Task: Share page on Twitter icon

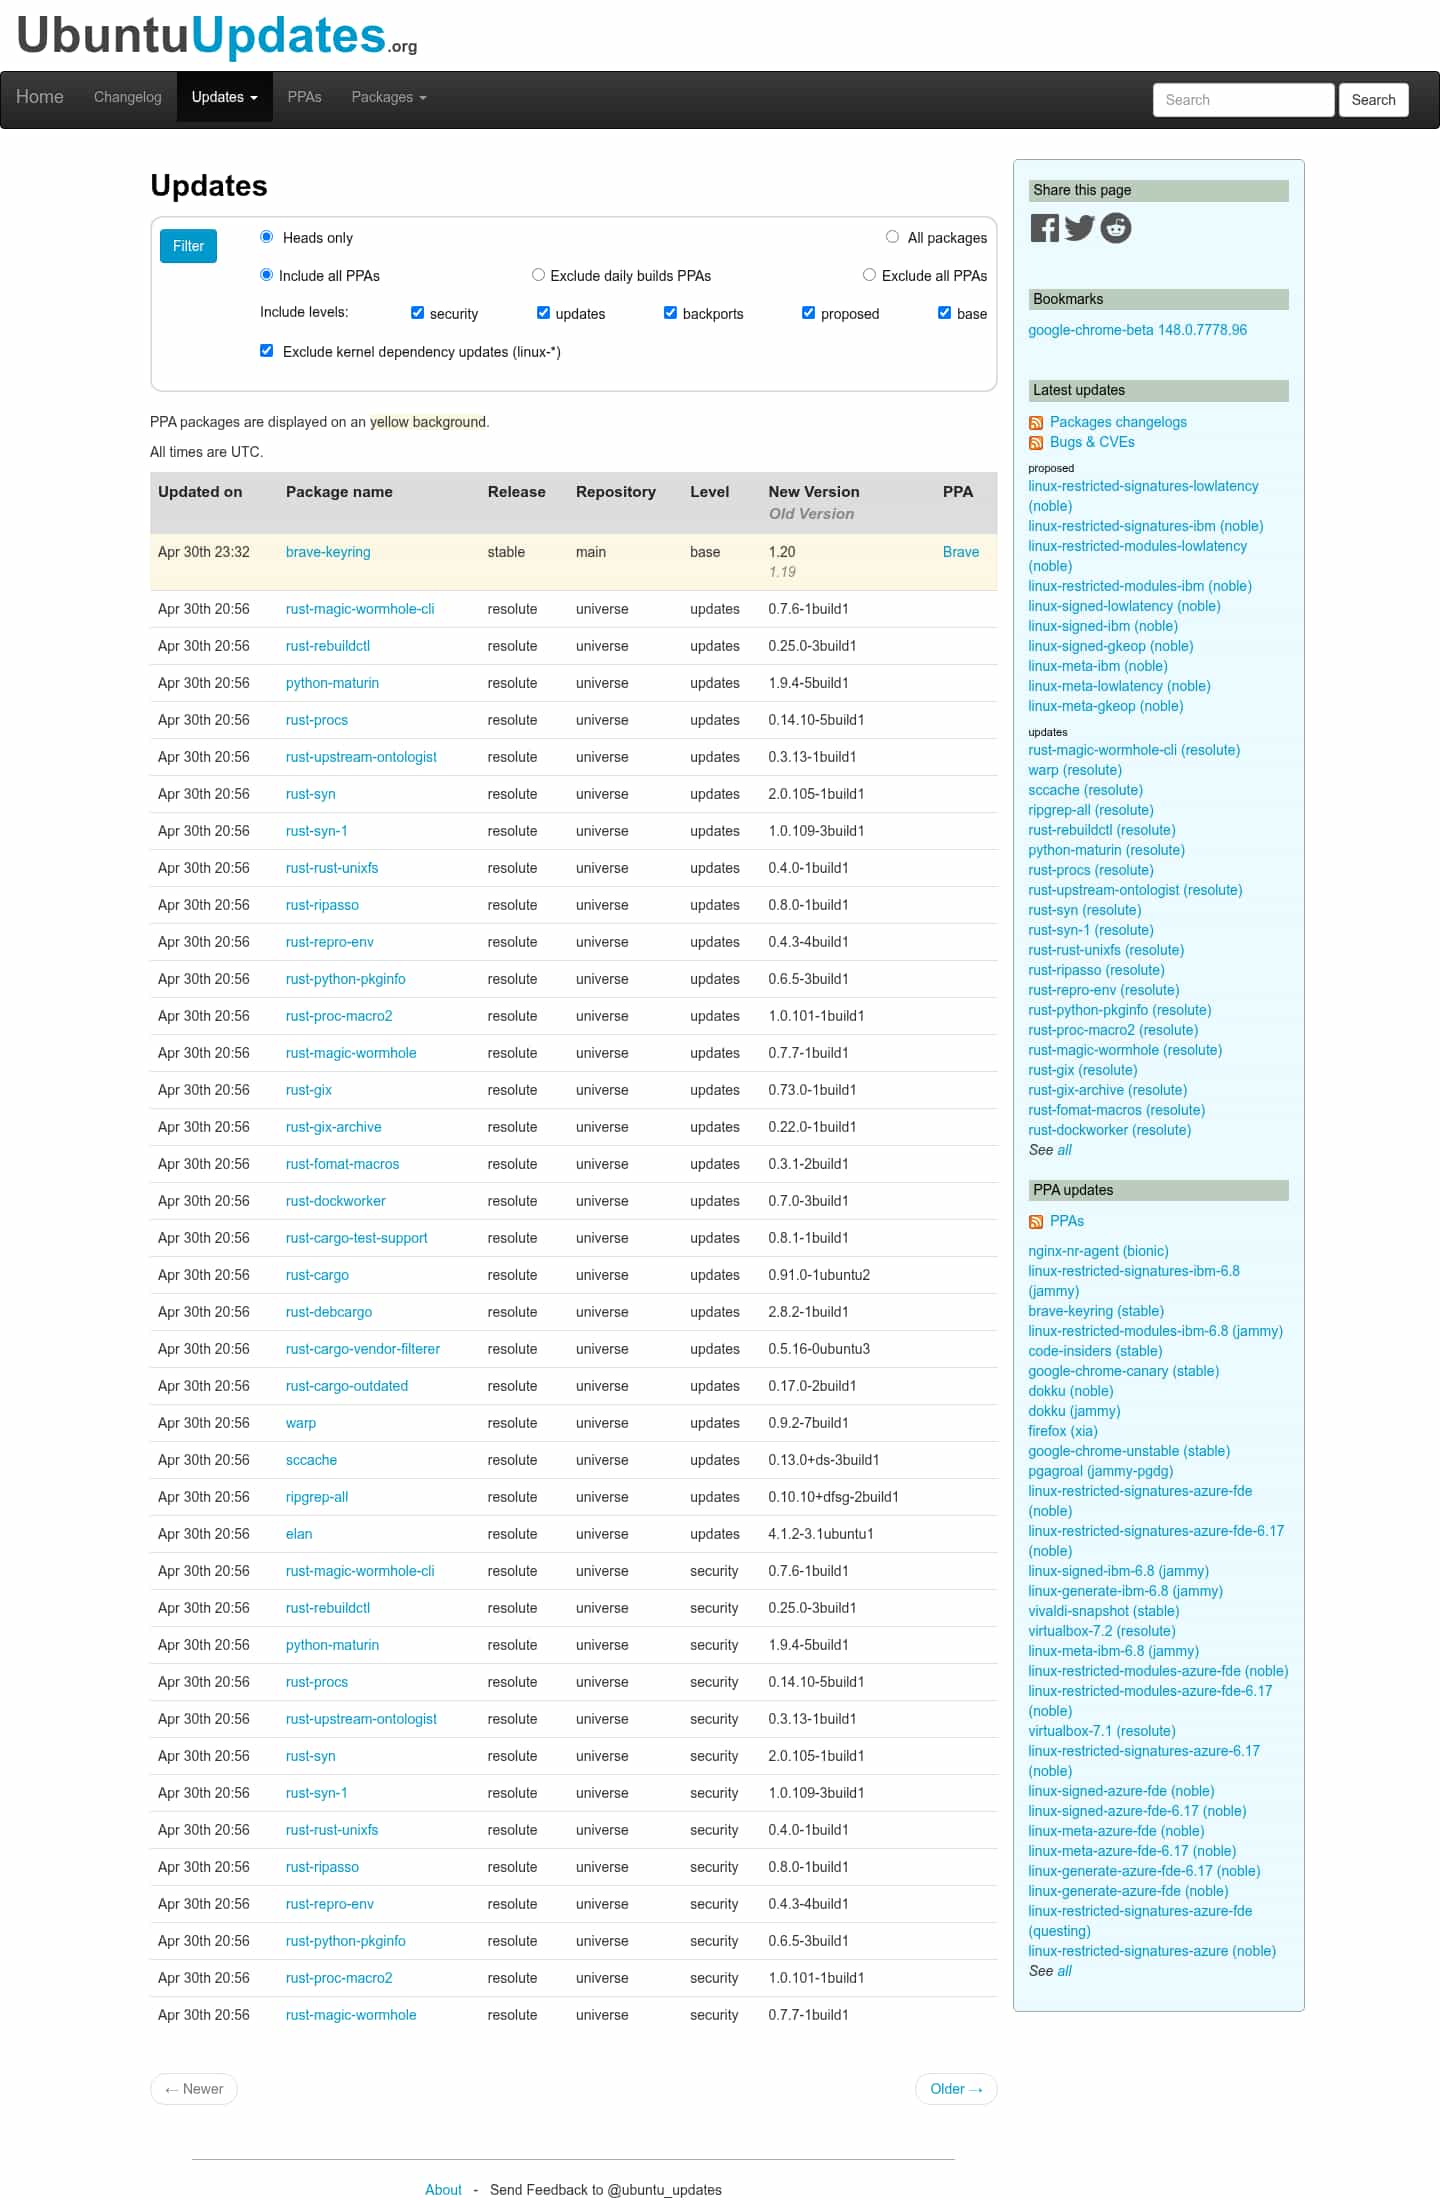Action: pyautogui.click(x=1079, y=228)
